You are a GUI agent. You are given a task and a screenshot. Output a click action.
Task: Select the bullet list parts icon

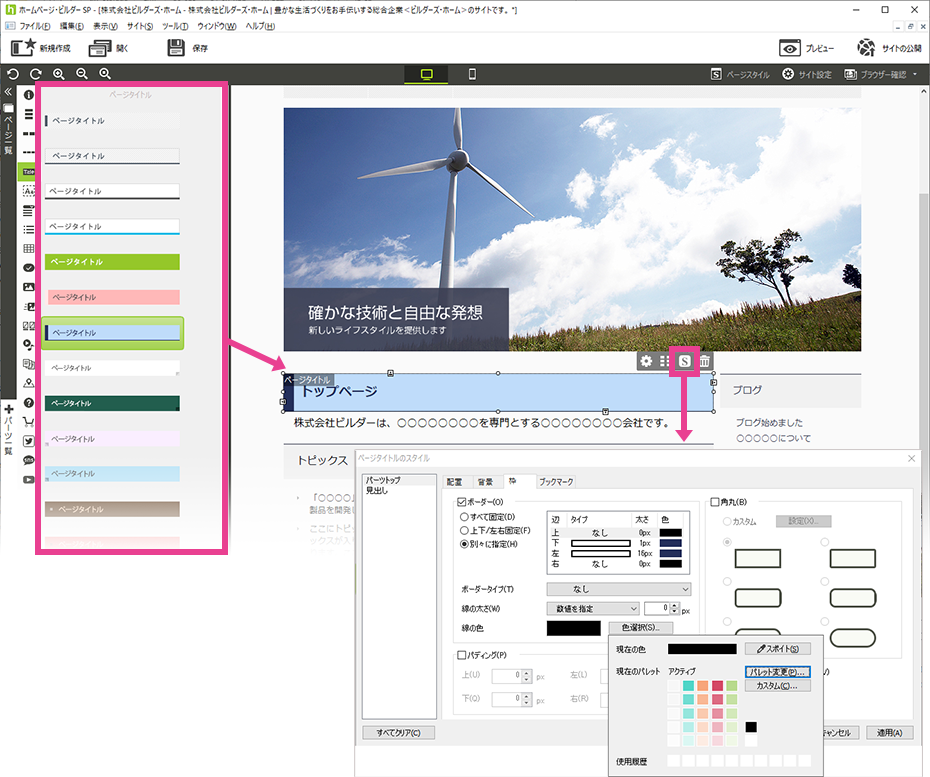point(28,230)
